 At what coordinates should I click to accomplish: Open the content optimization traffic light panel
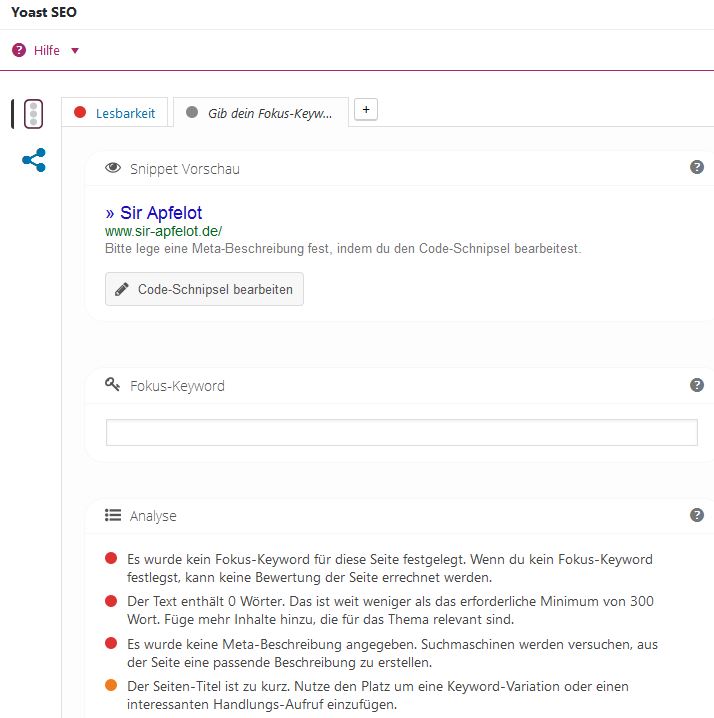pos(33,114)
